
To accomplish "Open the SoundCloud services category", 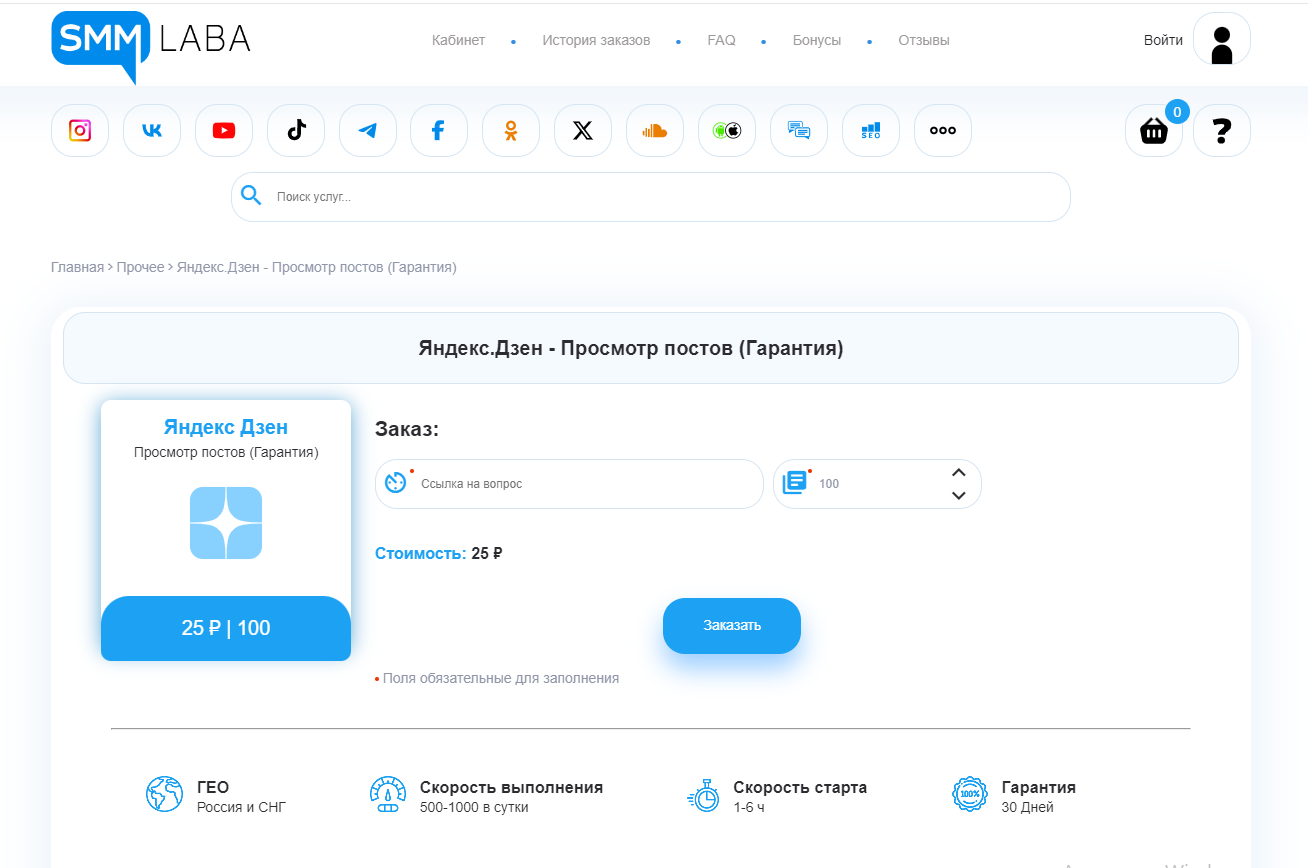I will click(x=655, y=130).
